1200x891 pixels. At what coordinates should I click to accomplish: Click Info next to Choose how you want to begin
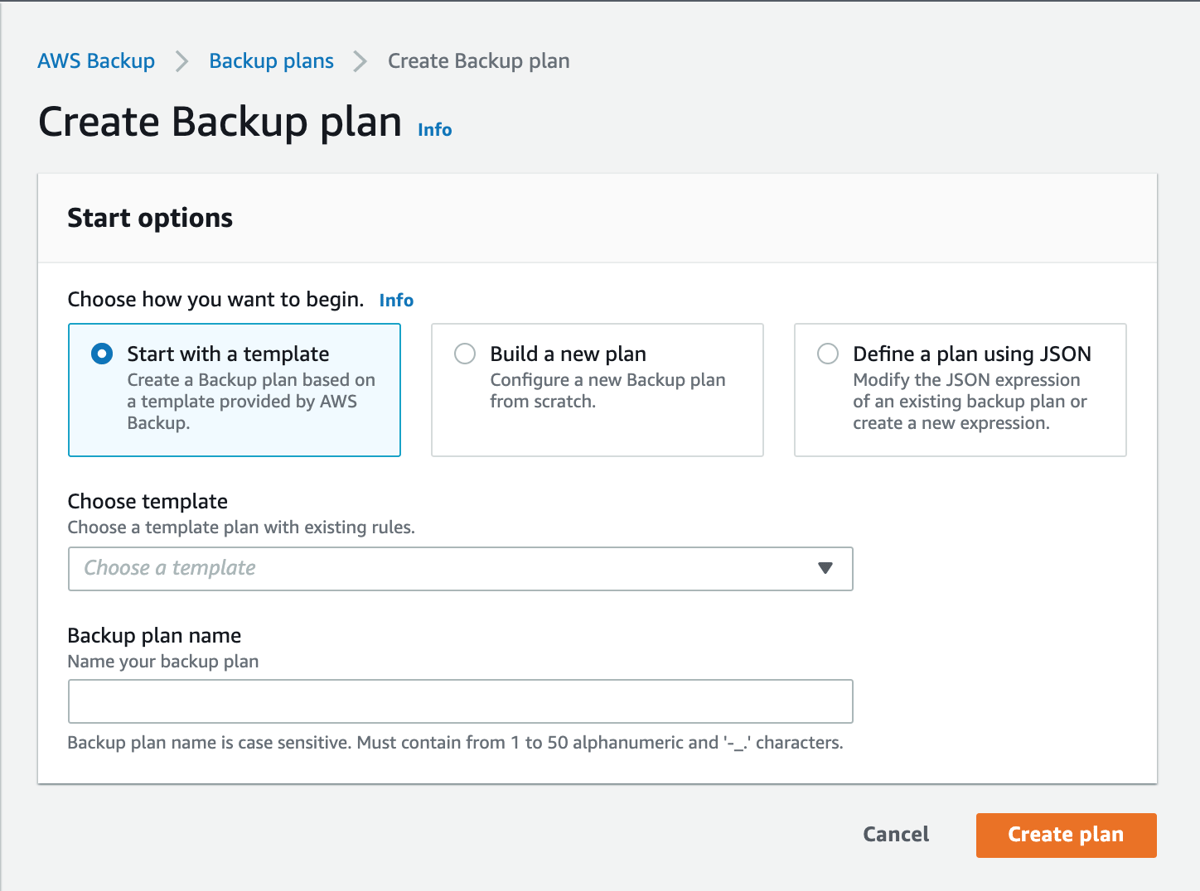tap(396, 299)
